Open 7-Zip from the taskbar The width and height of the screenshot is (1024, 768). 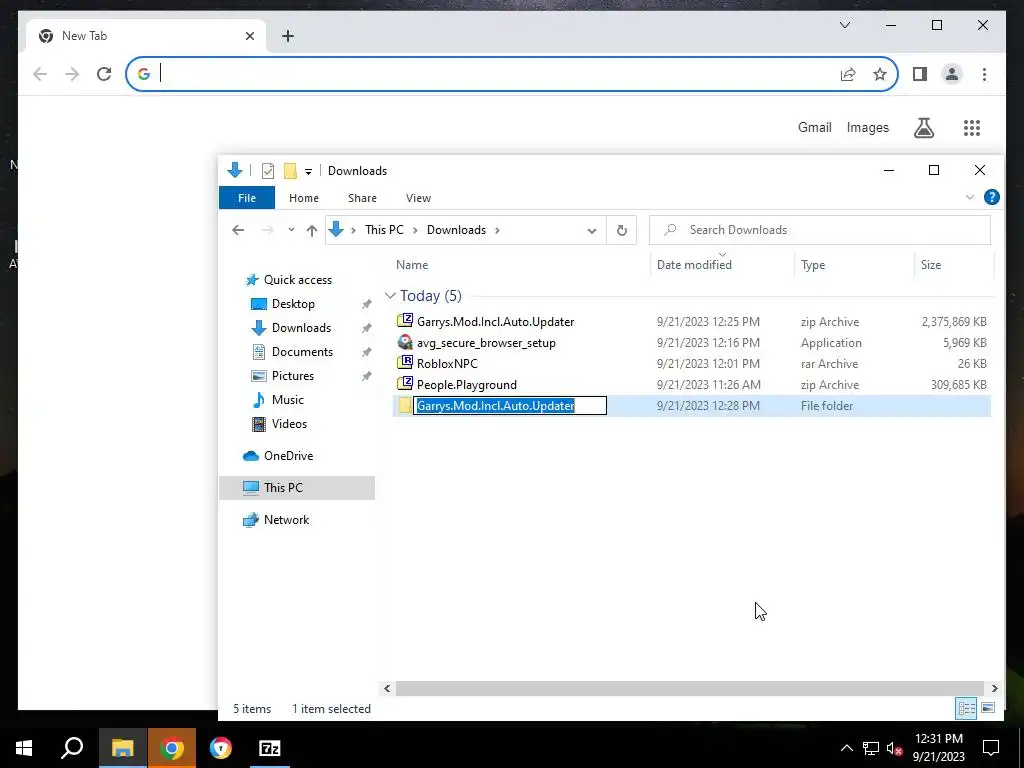270,748
